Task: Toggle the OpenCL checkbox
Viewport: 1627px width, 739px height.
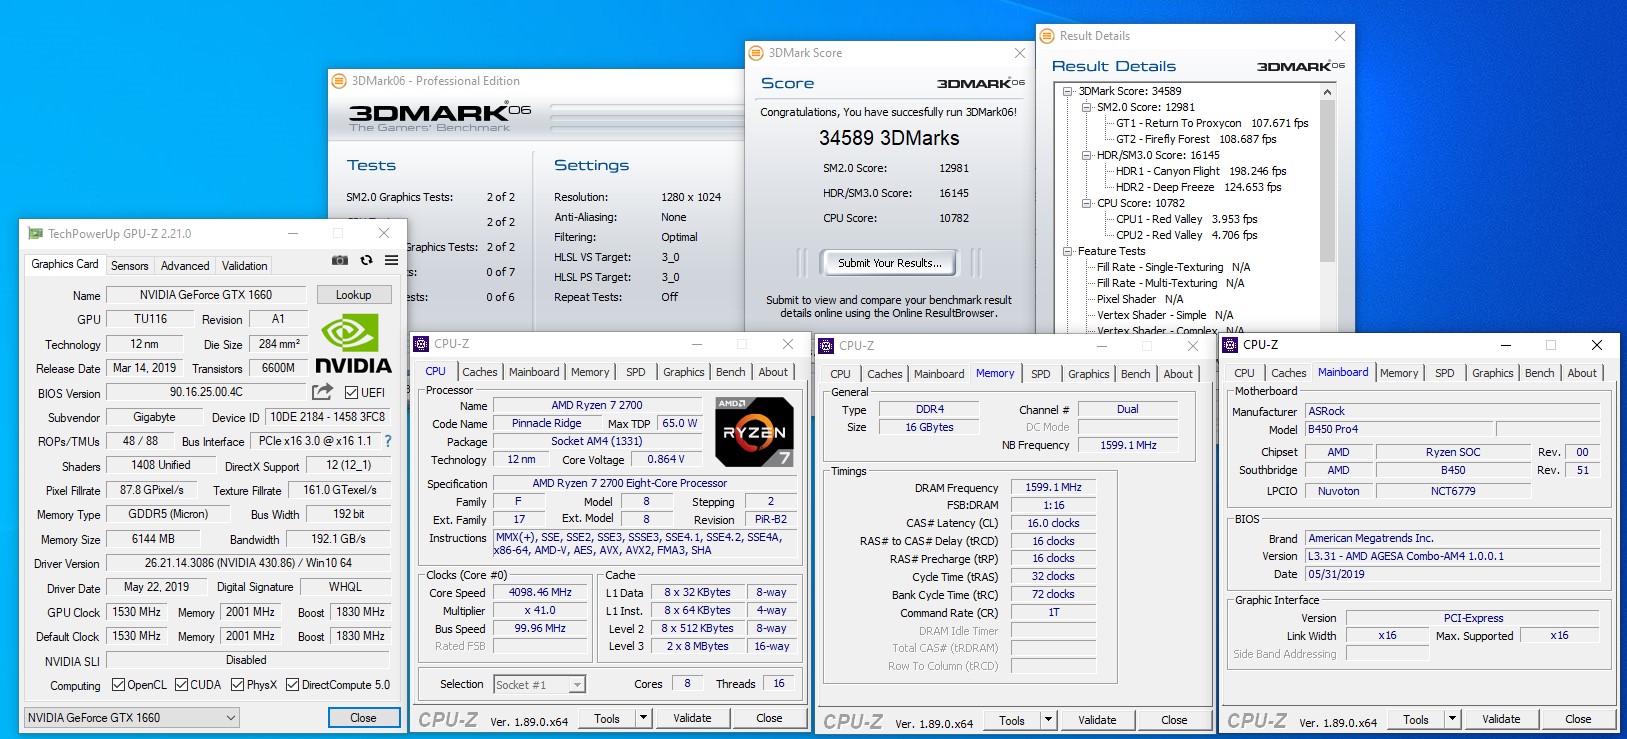Action: point(118,685)
